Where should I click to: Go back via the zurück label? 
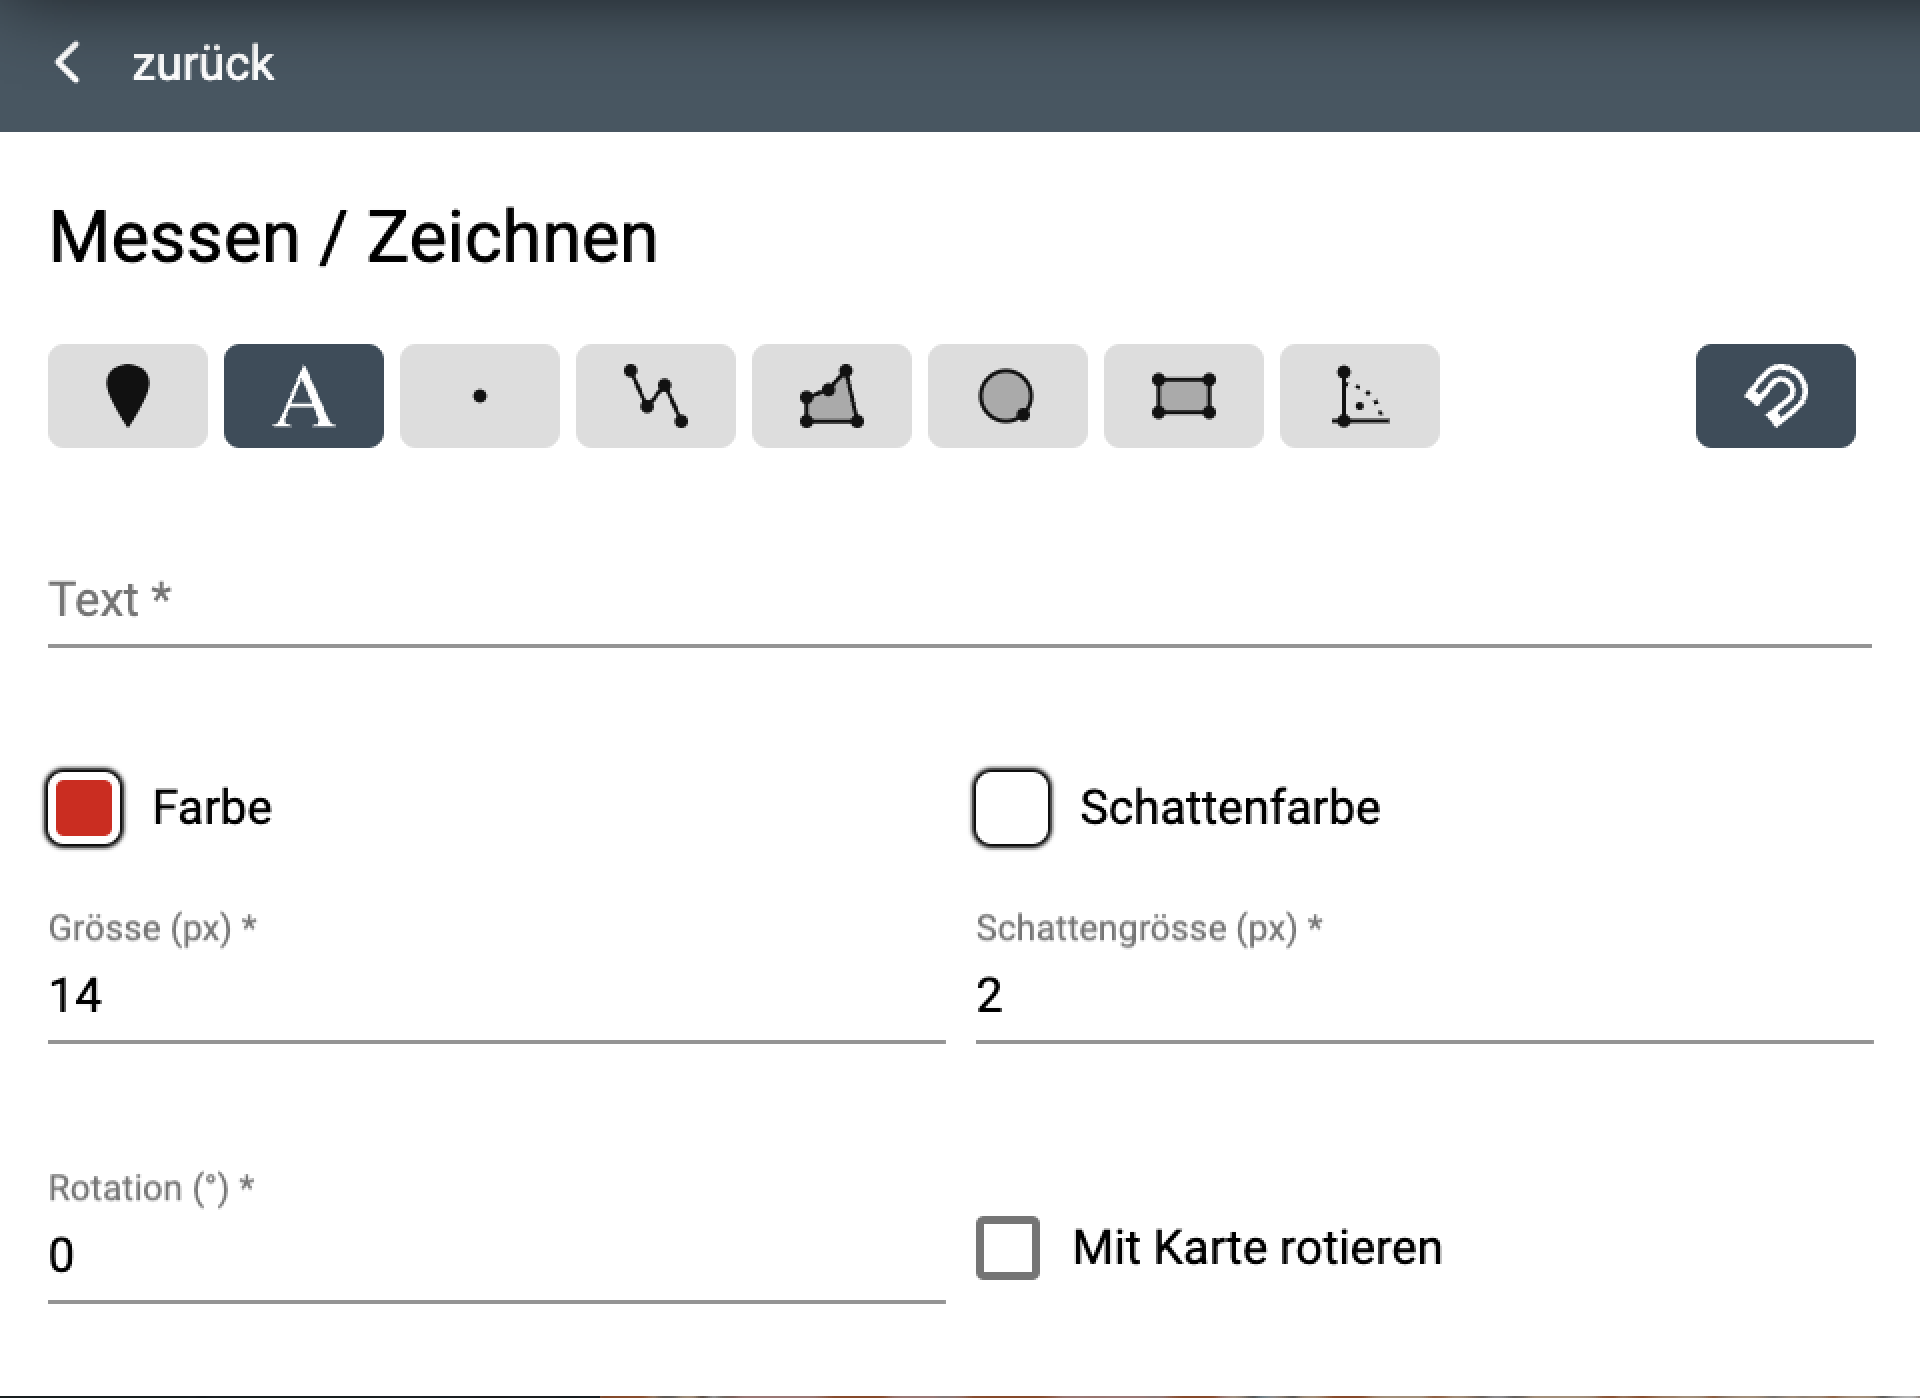(203, 63)
